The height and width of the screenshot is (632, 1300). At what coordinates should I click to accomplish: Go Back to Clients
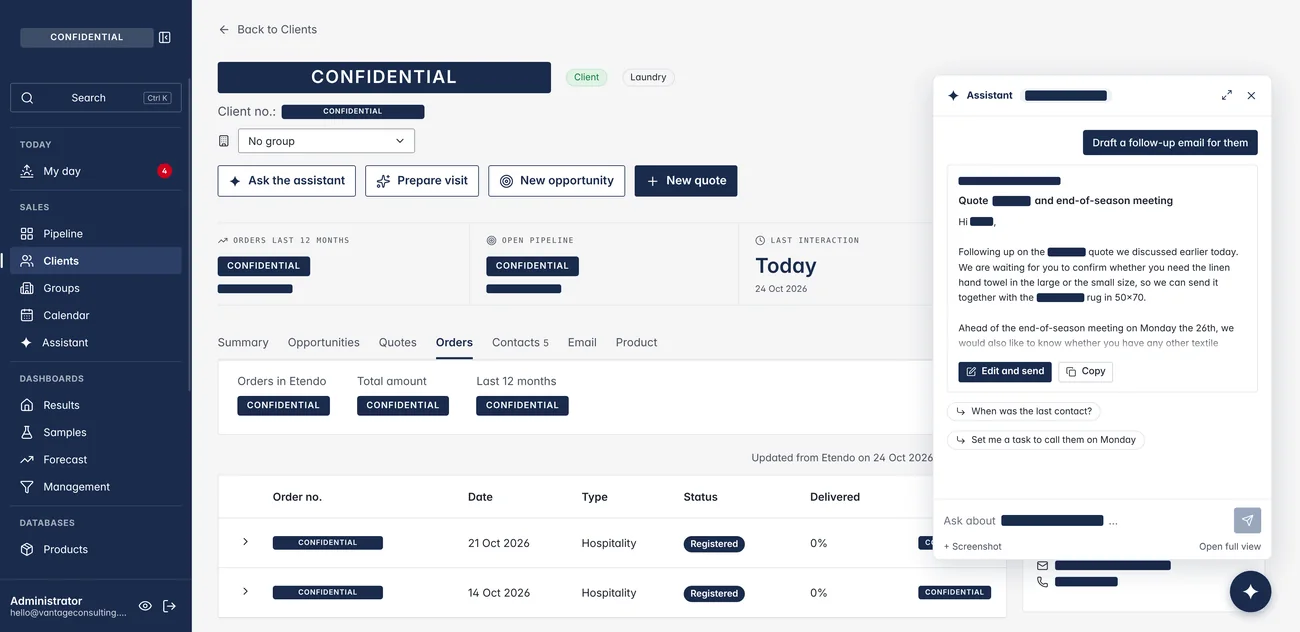point(267,30)
